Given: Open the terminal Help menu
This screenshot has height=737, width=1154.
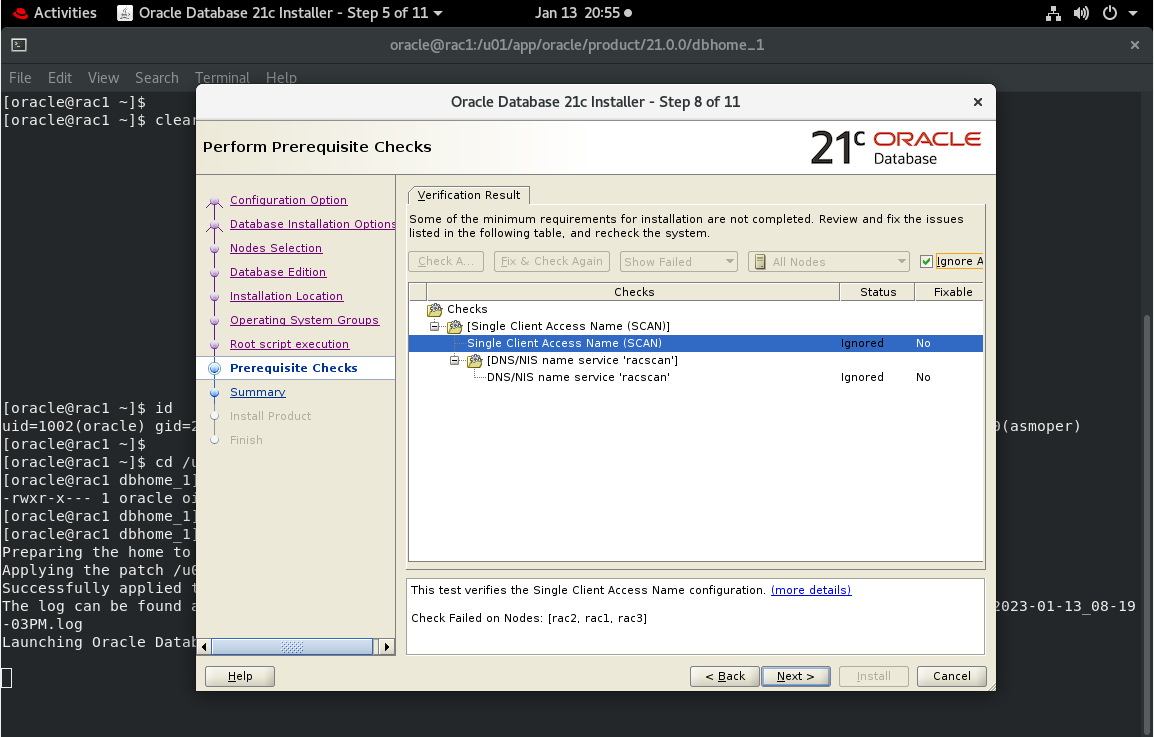Looking at the screenshot, I should [x=281, y=77].
